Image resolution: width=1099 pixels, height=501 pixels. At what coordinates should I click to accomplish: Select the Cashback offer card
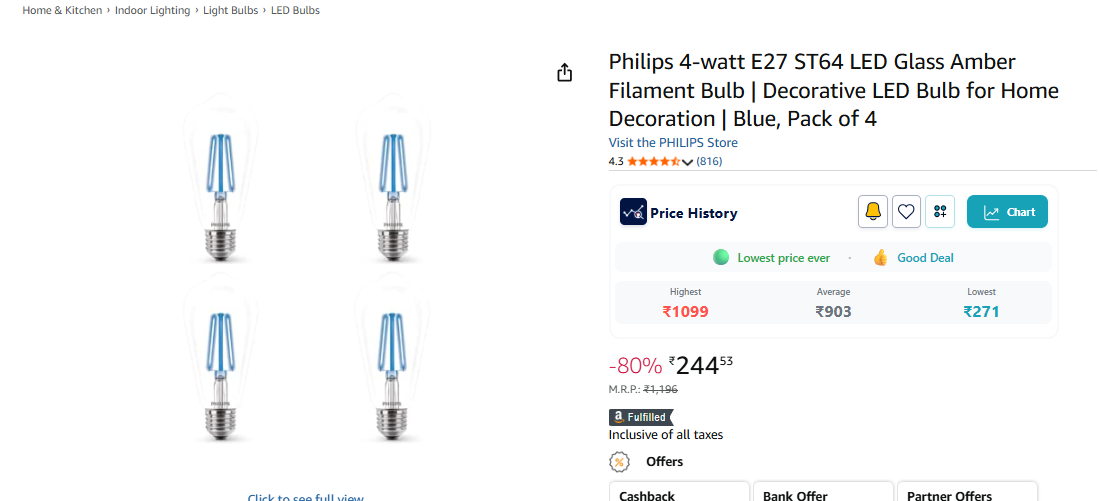679,492
